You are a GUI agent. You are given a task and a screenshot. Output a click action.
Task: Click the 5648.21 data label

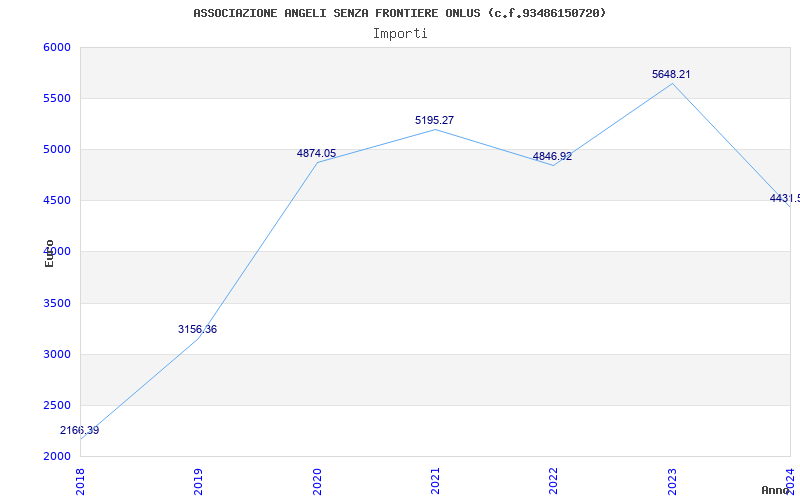671,74
